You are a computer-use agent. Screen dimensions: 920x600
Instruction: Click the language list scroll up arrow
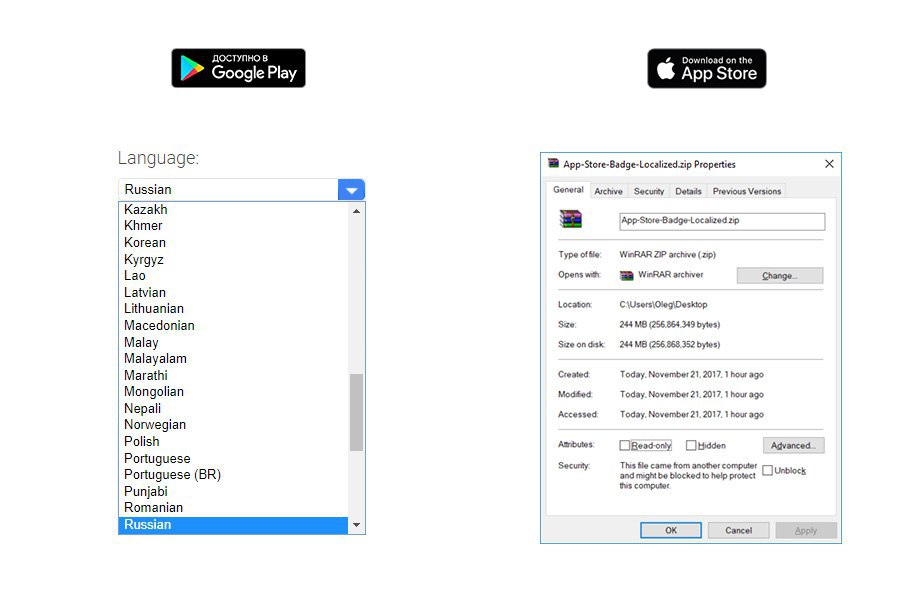[356, 211]
